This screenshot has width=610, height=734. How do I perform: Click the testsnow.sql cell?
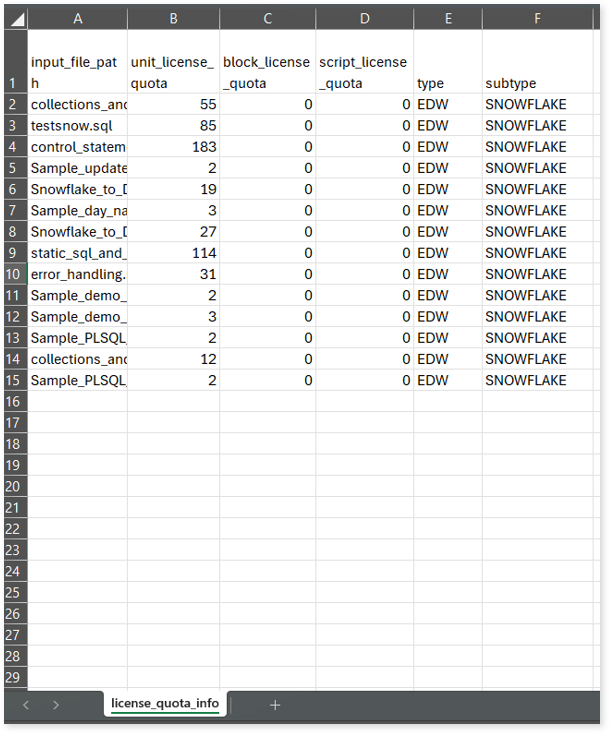(78, 126)
